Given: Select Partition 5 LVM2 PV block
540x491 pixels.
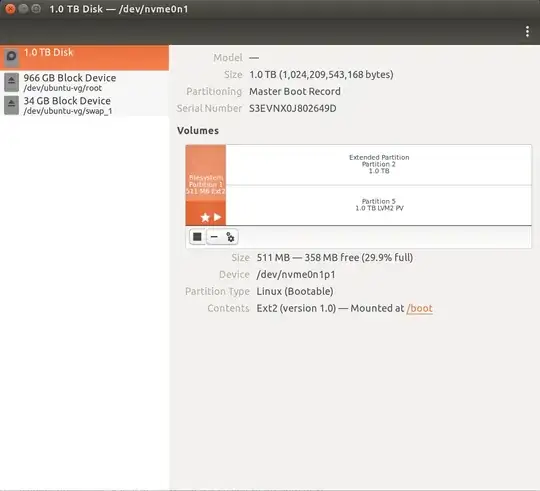Looking at the screenshot, I should coord(379,205).
